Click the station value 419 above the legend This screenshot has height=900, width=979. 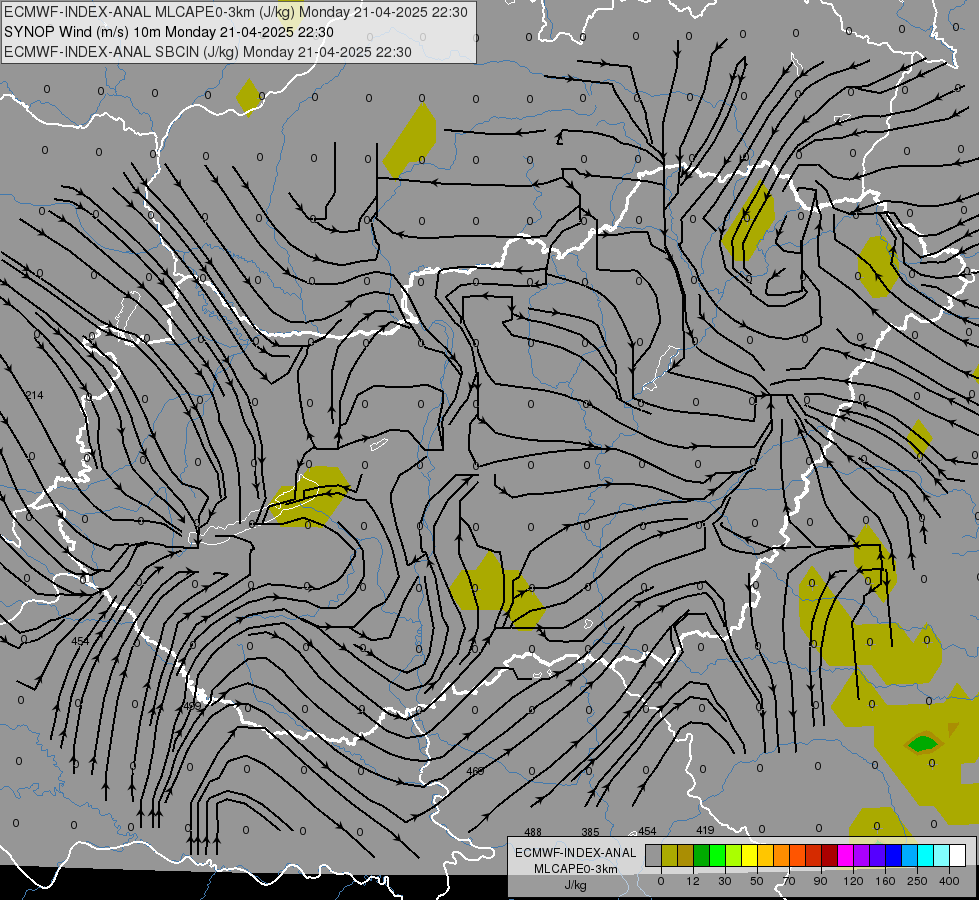(705, 830)
